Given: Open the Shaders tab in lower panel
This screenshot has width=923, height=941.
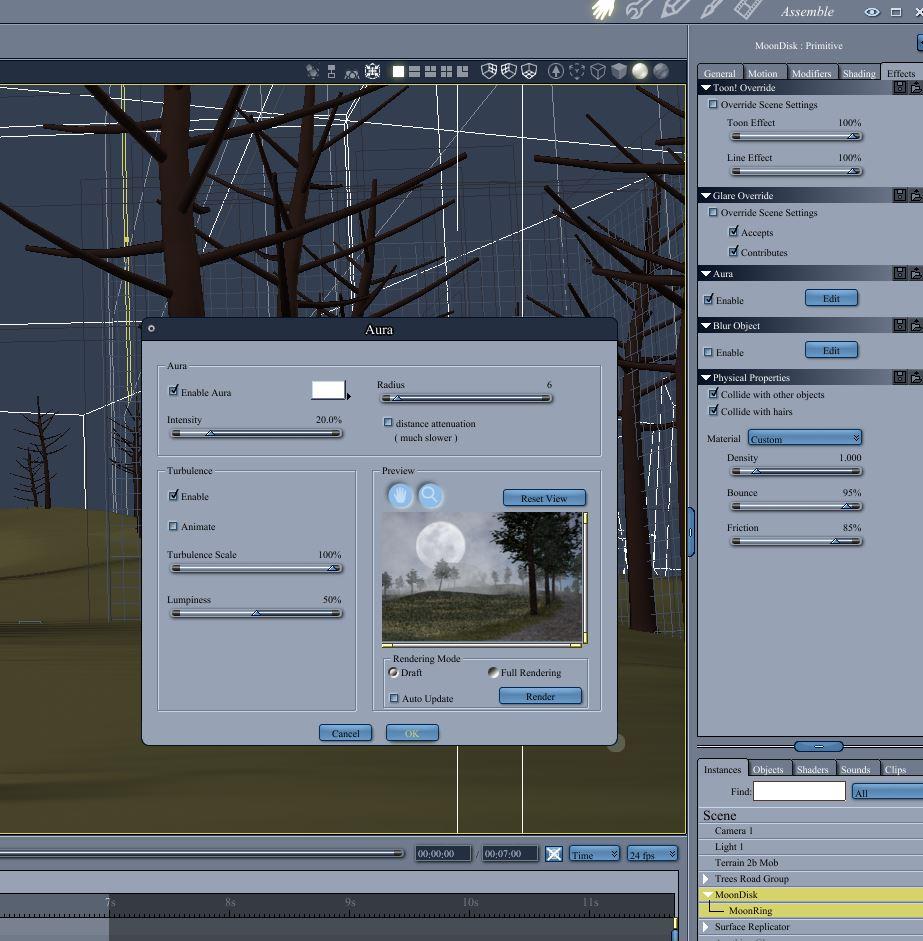Looking at the screenshot, I should click(x=812, y=769).
